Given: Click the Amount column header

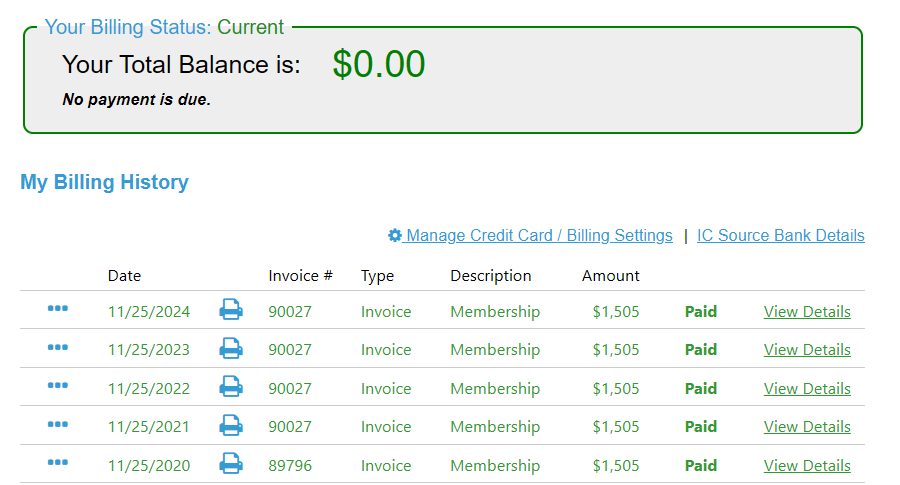Looking at the screenshot, I should [610, 275].
